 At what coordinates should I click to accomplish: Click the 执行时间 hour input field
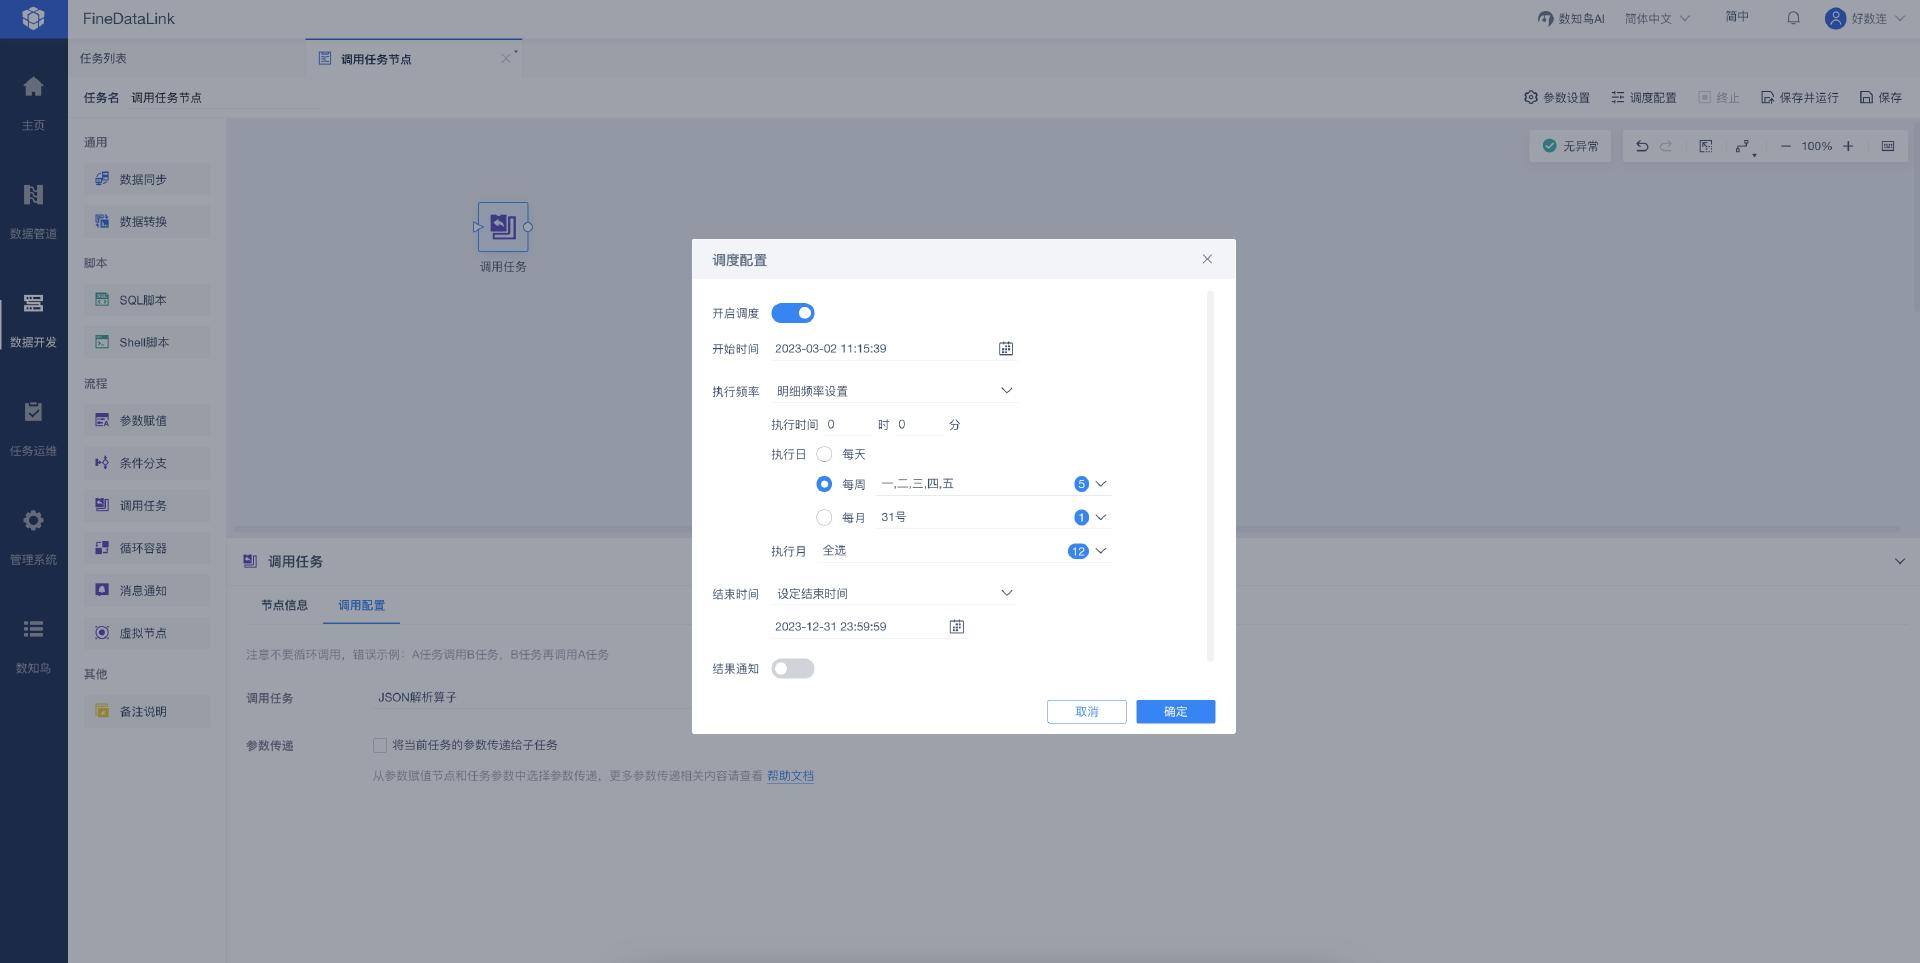coord(846,425)
